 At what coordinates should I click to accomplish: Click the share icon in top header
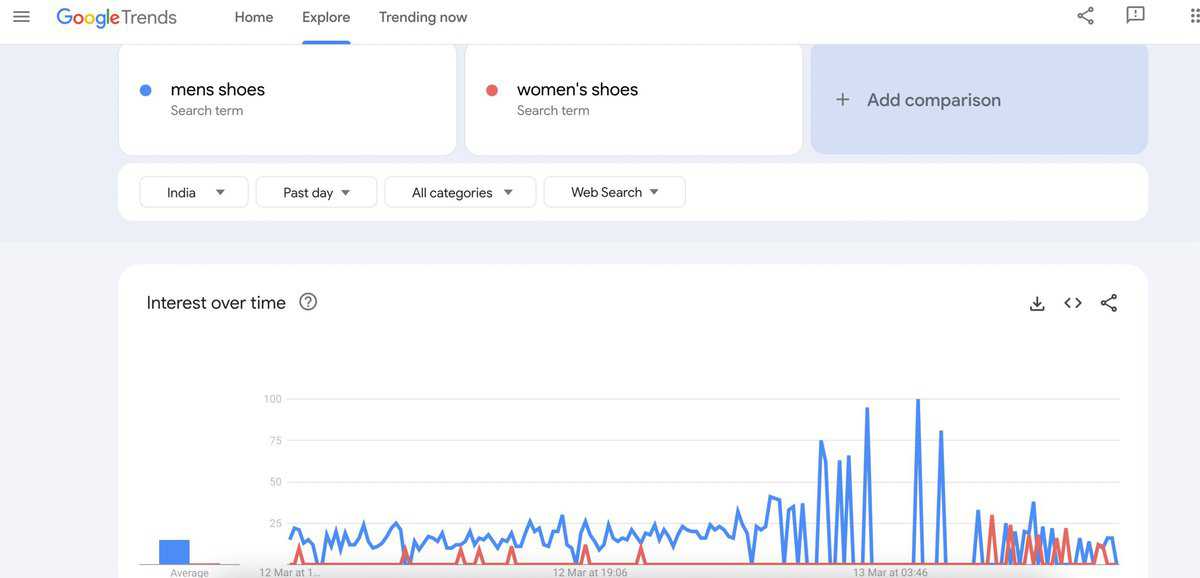[1085, 16]
